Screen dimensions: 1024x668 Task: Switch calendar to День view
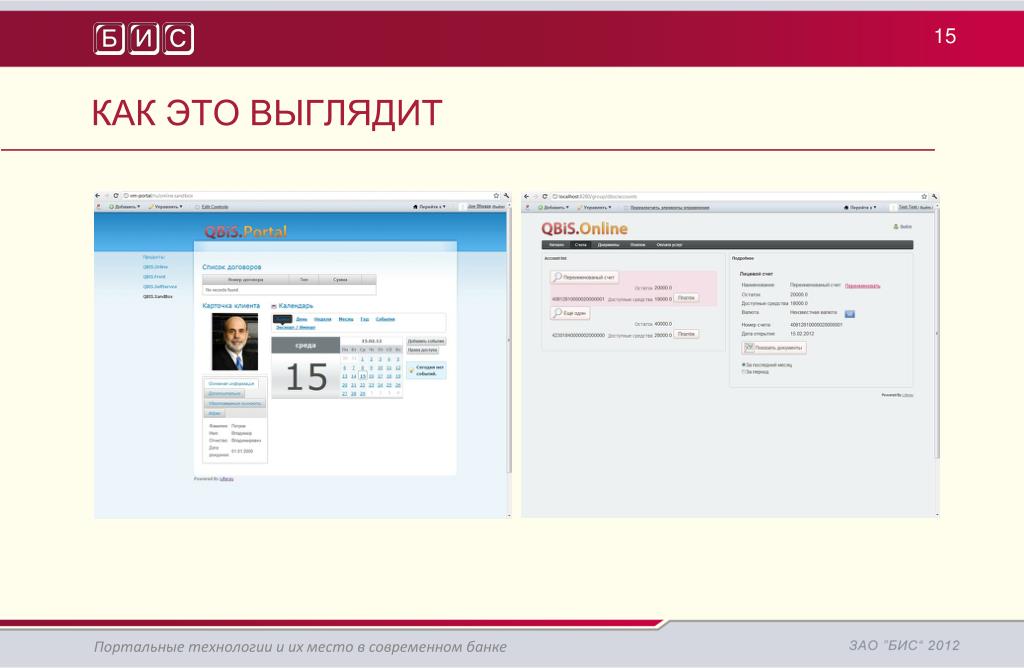click(x=302, y=319)
